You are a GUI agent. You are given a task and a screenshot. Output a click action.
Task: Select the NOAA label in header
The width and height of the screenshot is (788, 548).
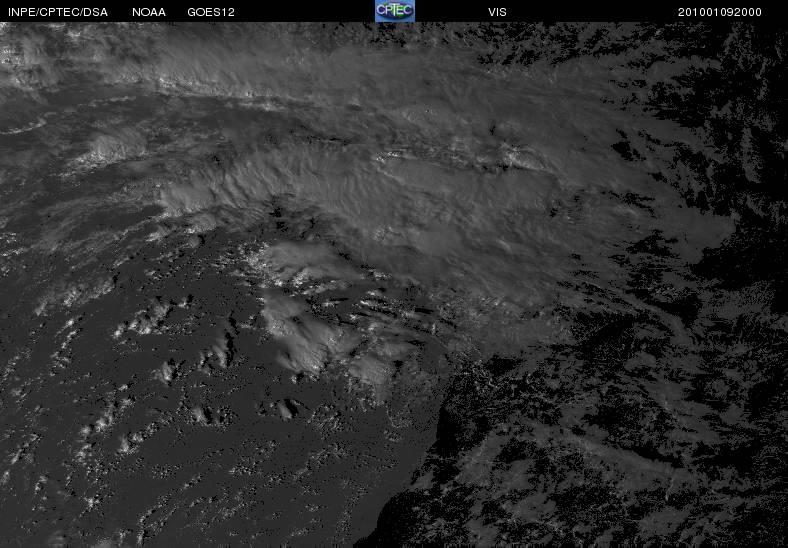tap(149, 12)
